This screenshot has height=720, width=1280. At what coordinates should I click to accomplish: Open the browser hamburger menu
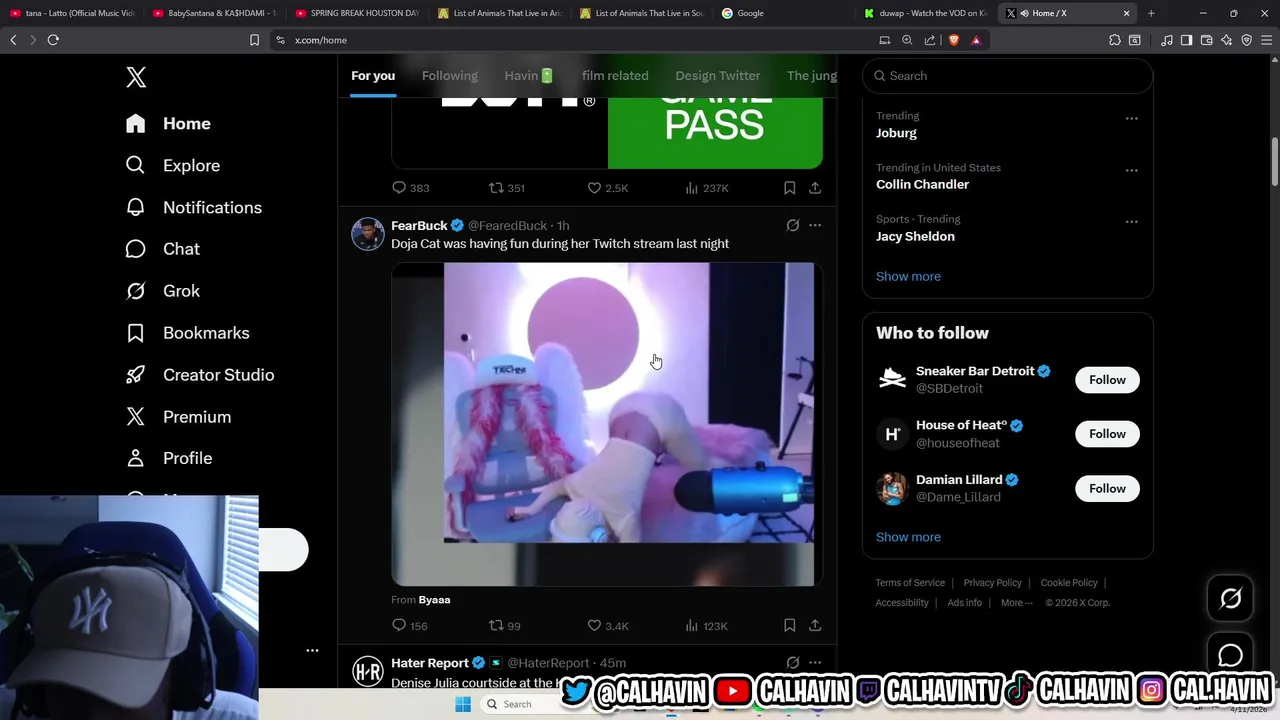(1266, 40)
